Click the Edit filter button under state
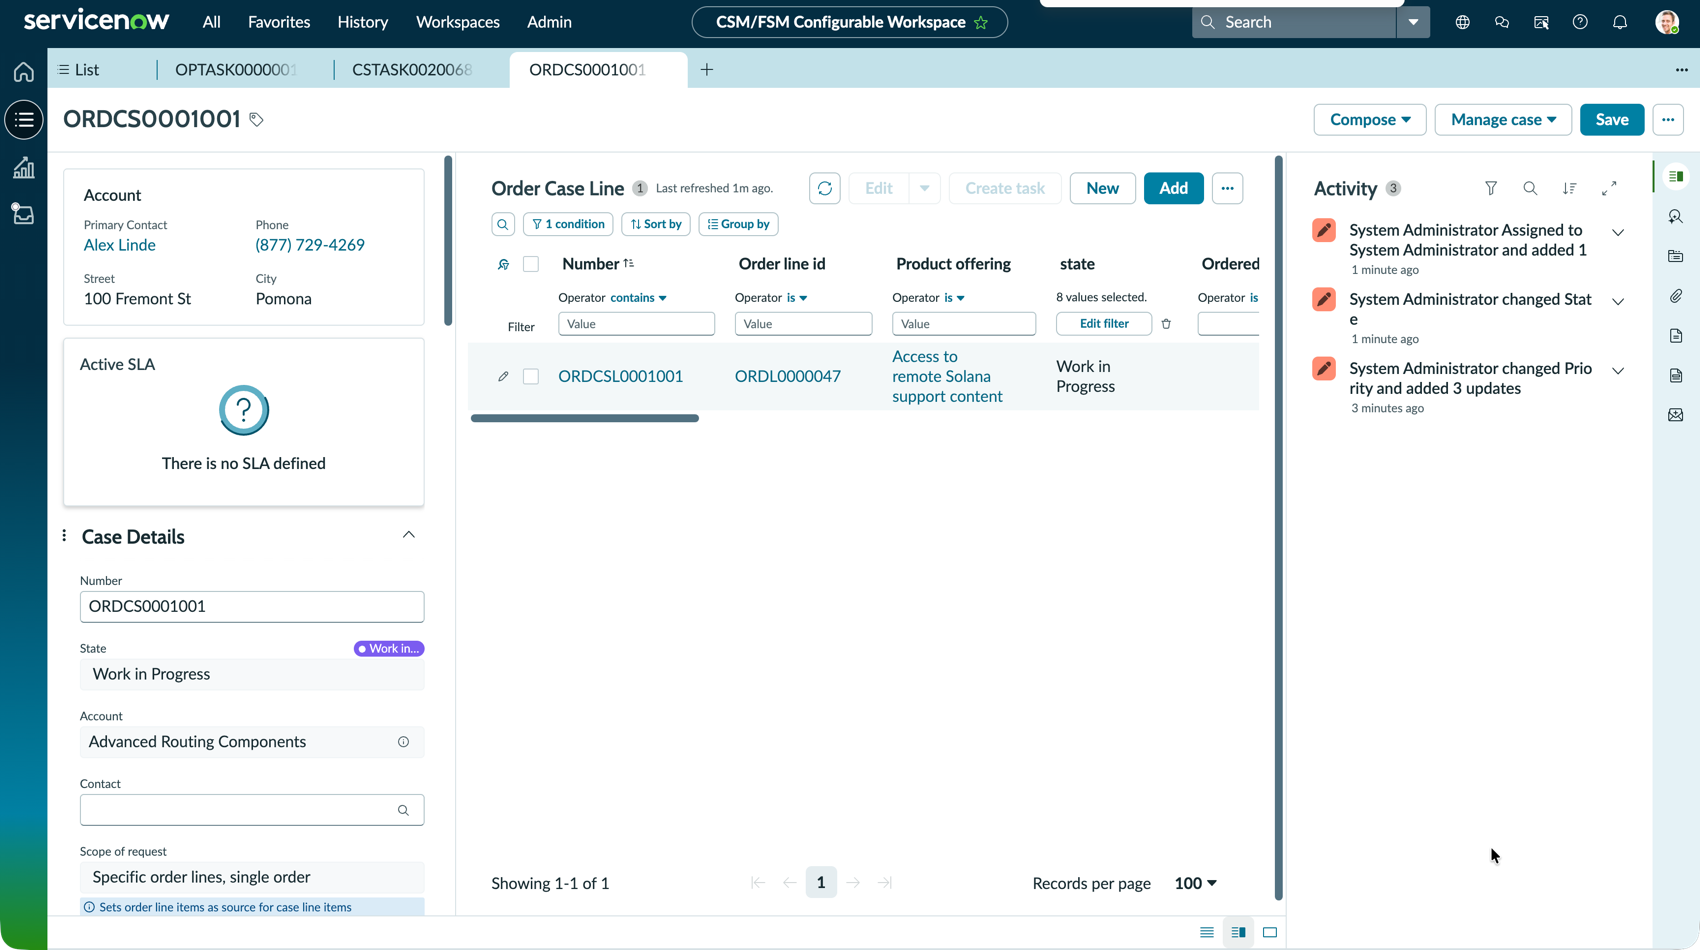Image resolution: width=1700 pixels, height=950 pixels. coord(1104,324)
